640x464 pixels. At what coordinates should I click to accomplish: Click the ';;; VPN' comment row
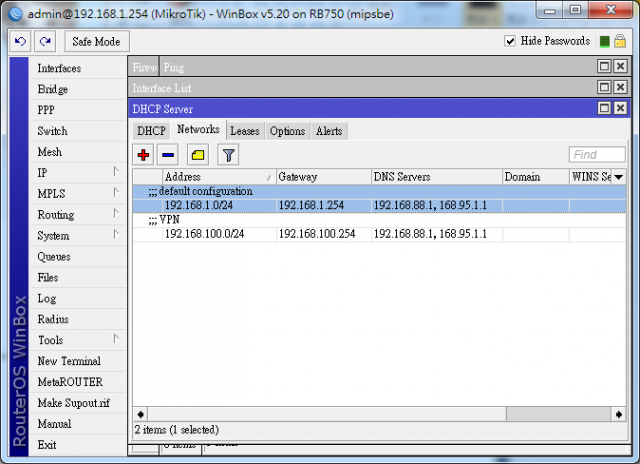pyautogui.click(x=379, y=220)
